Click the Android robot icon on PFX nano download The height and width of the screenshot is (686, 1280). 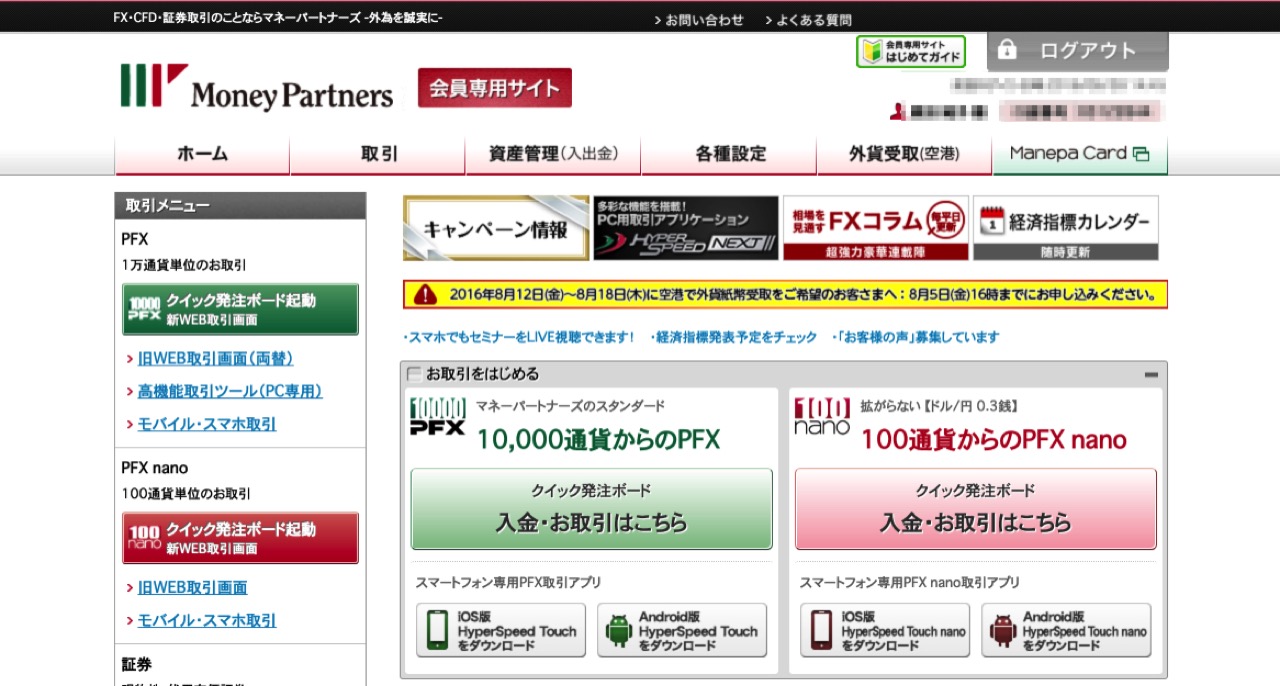click(1003, 630)
